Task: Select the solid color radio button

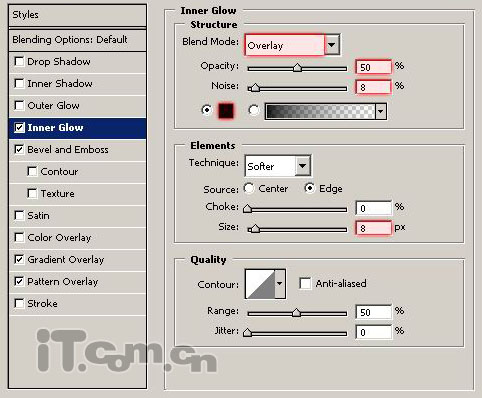Action: point(207,110)
